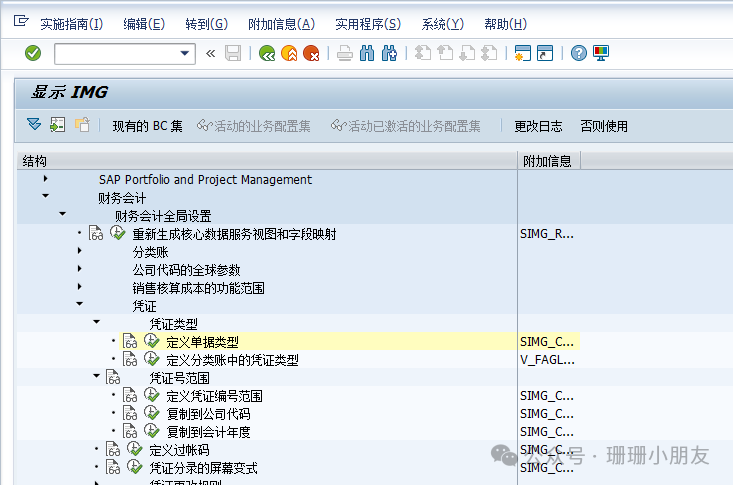733x485 pixels.
Task: Click the green Enter checkmark icon
Action: tap(33, 53)
